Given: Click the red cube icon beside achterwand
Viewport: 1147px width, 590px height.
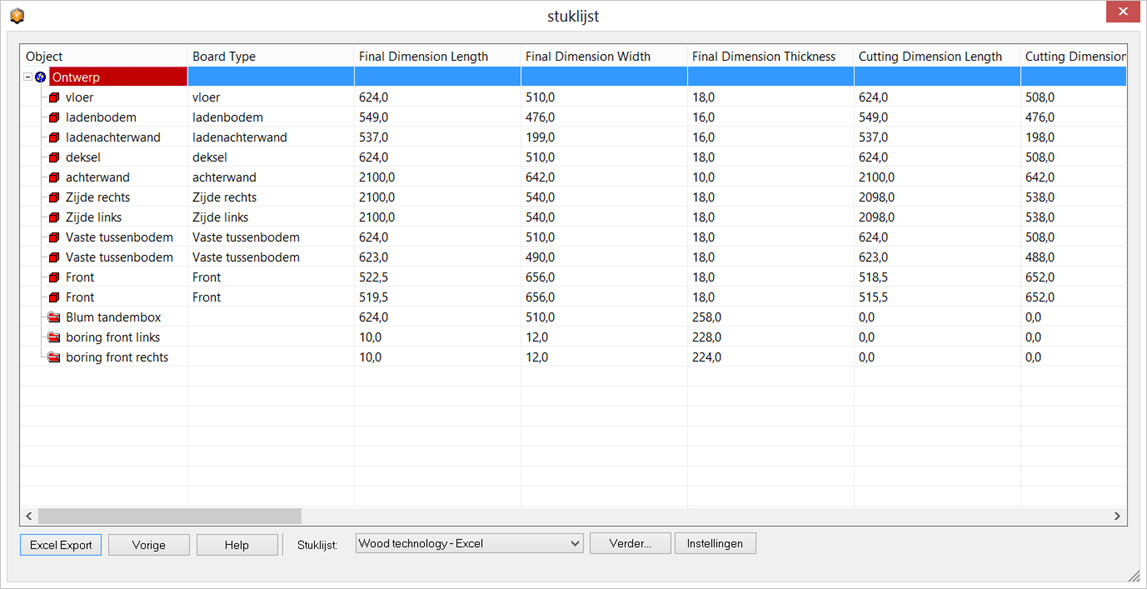Looking at the screenshot, I should [x=54, y=178].
